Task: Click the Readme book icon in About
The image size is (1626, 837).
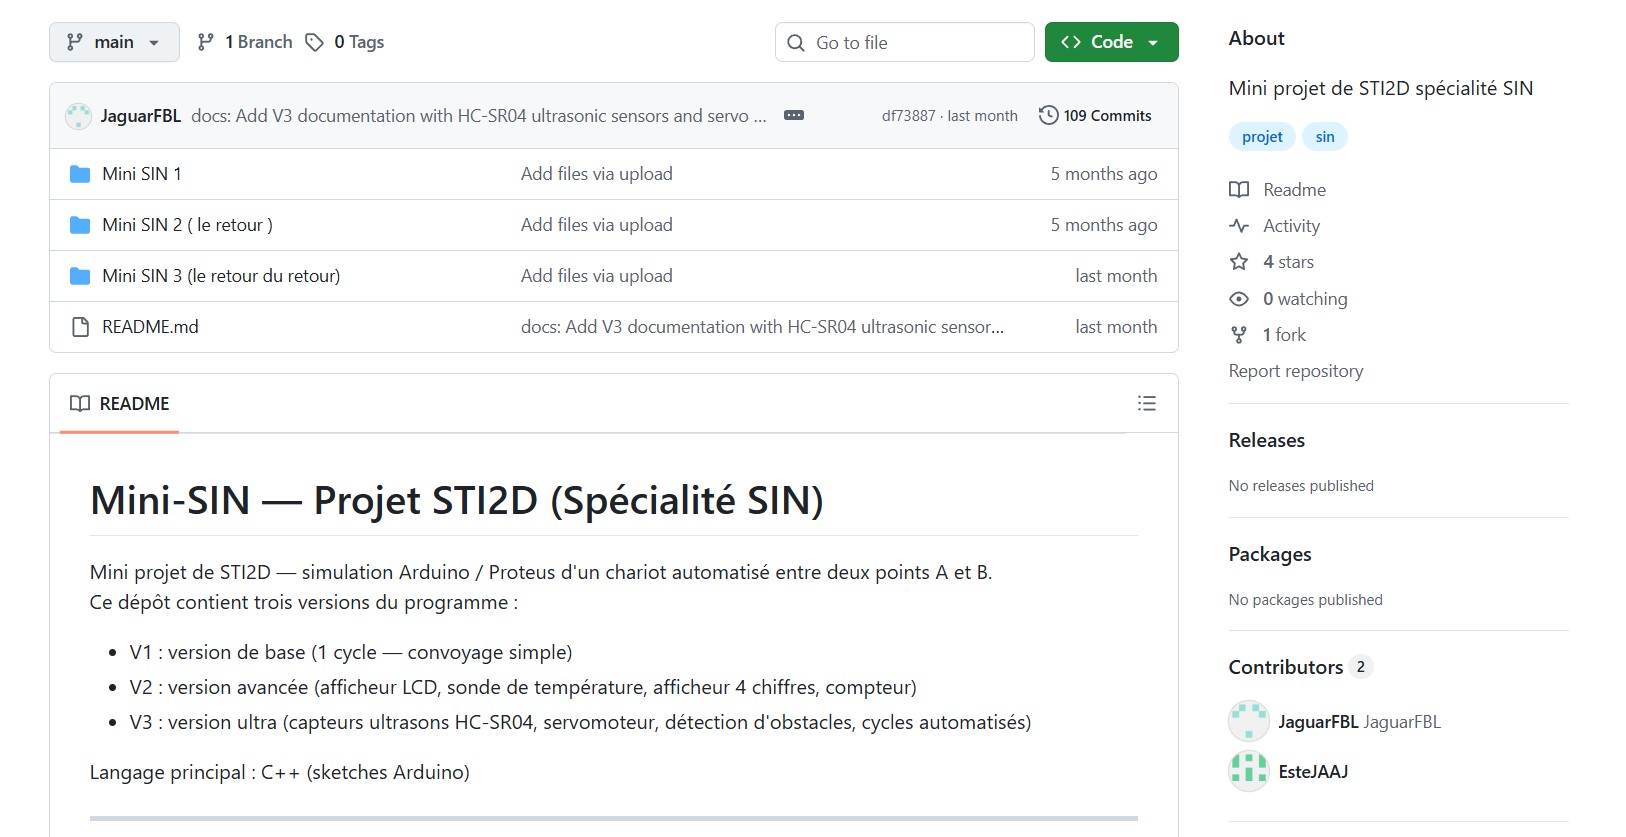Action: [1239, 190]
